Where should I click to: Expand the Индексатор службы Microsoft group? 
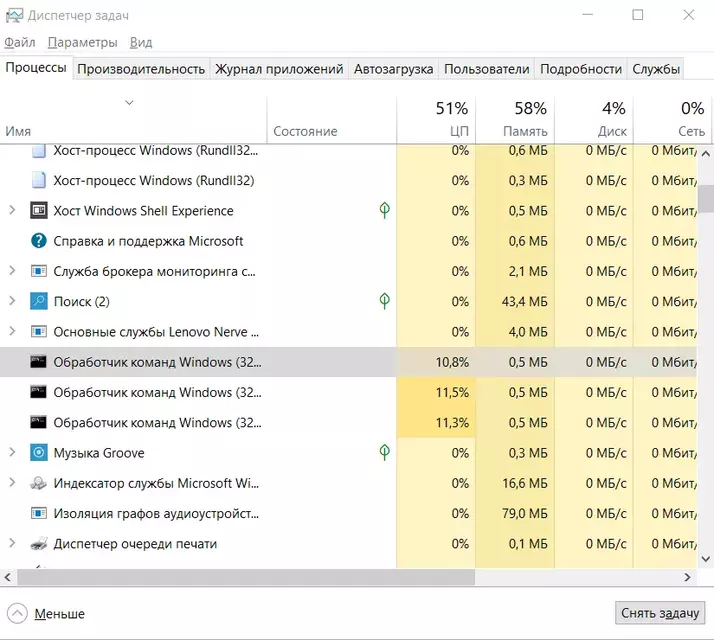[12, 482]
